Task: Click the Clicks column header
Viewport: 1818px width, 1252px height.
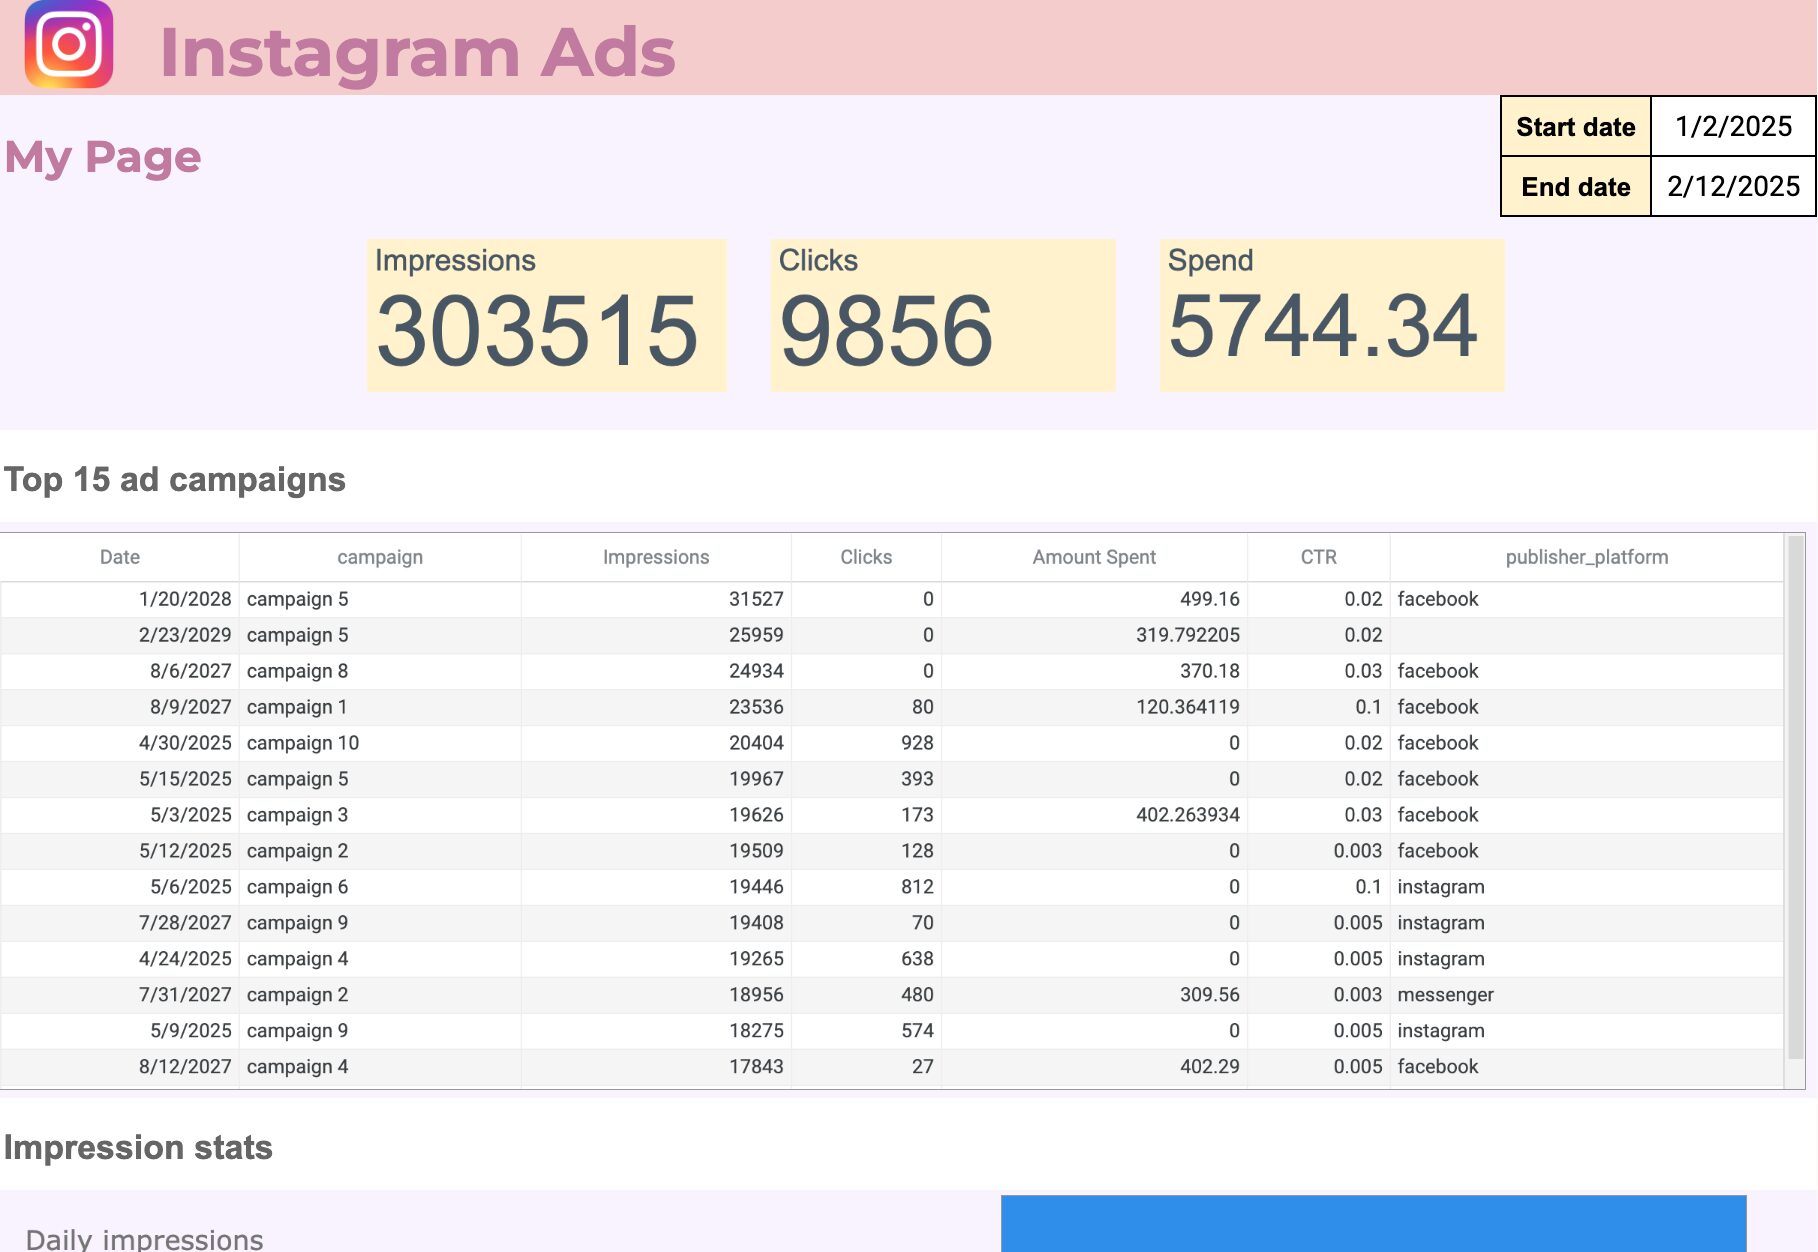Action: (x=866, y=557)
